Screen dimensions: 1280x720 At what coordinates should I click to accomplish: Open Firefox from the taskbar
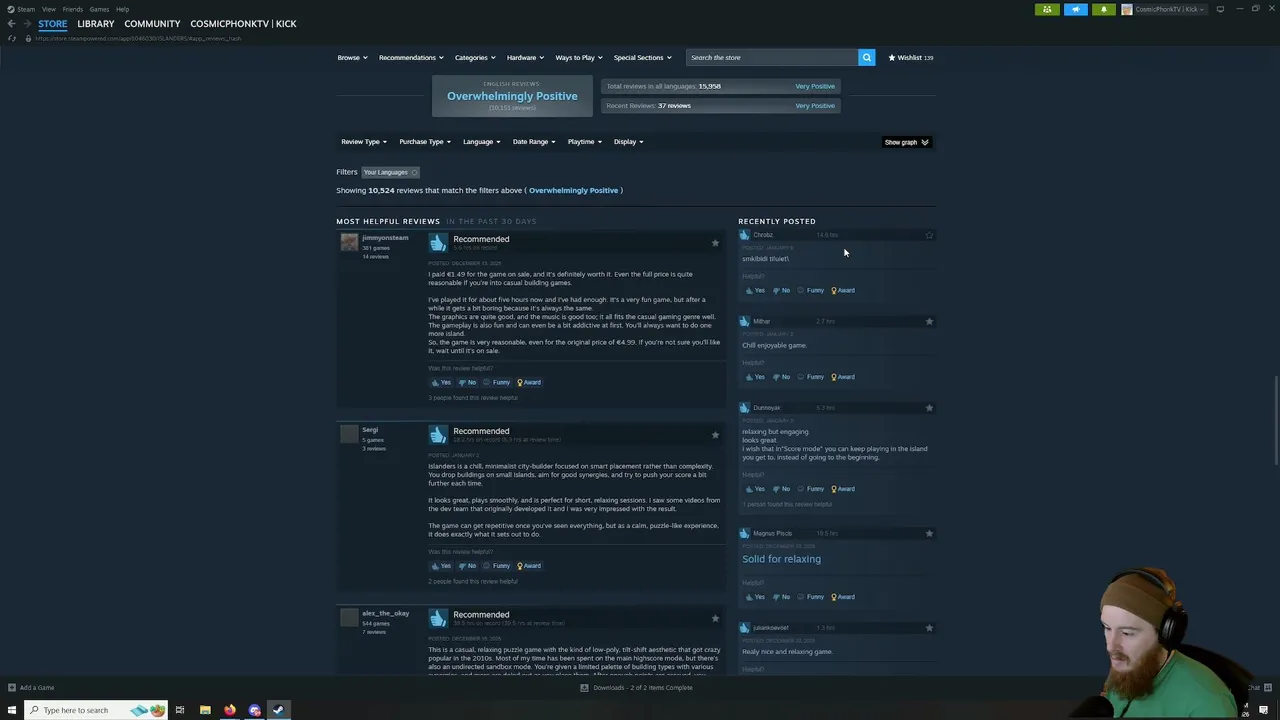coord(230,710)
